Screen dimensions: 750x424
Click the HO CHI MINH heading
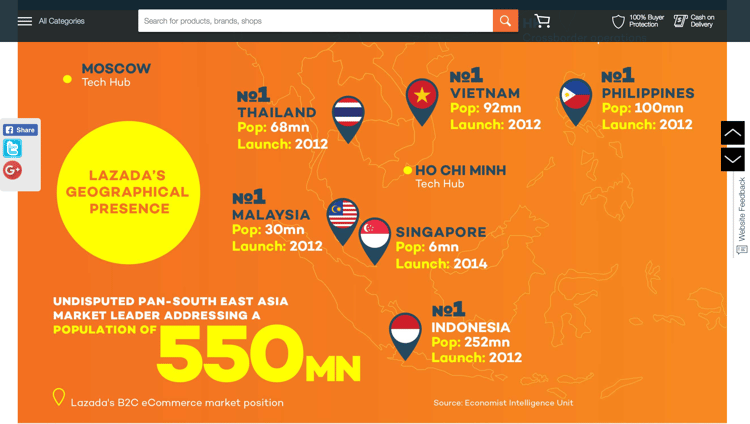461,170
